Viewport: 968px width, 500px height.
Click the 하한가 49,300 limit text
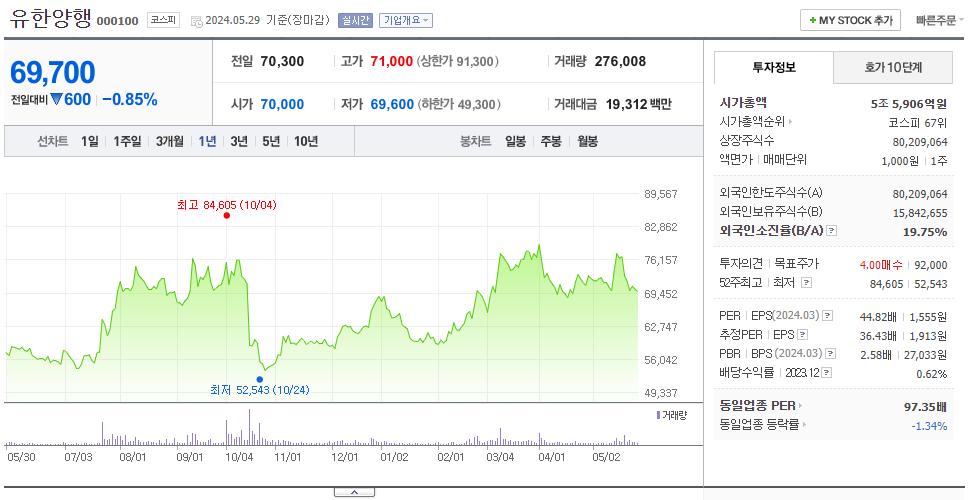click(x=459, y=104)
